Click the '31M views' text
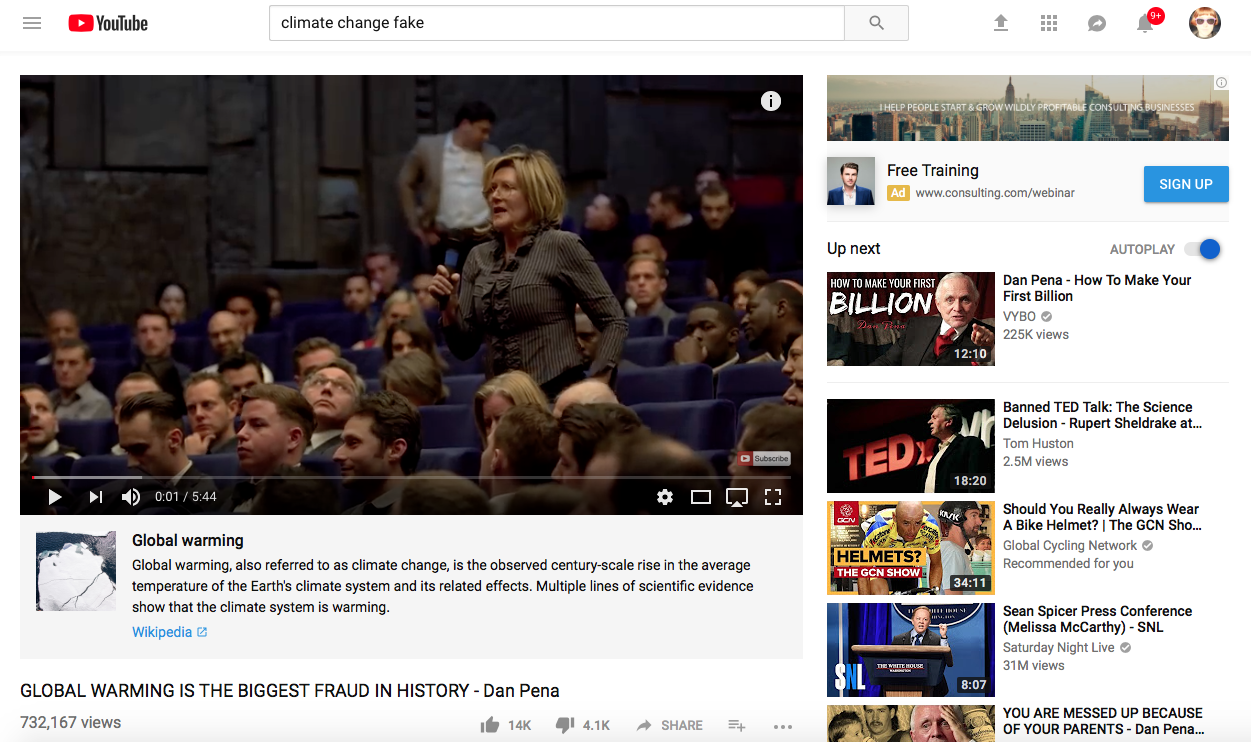The height and width of the screenshot is (742, 1251). [x=1034, y=665]
